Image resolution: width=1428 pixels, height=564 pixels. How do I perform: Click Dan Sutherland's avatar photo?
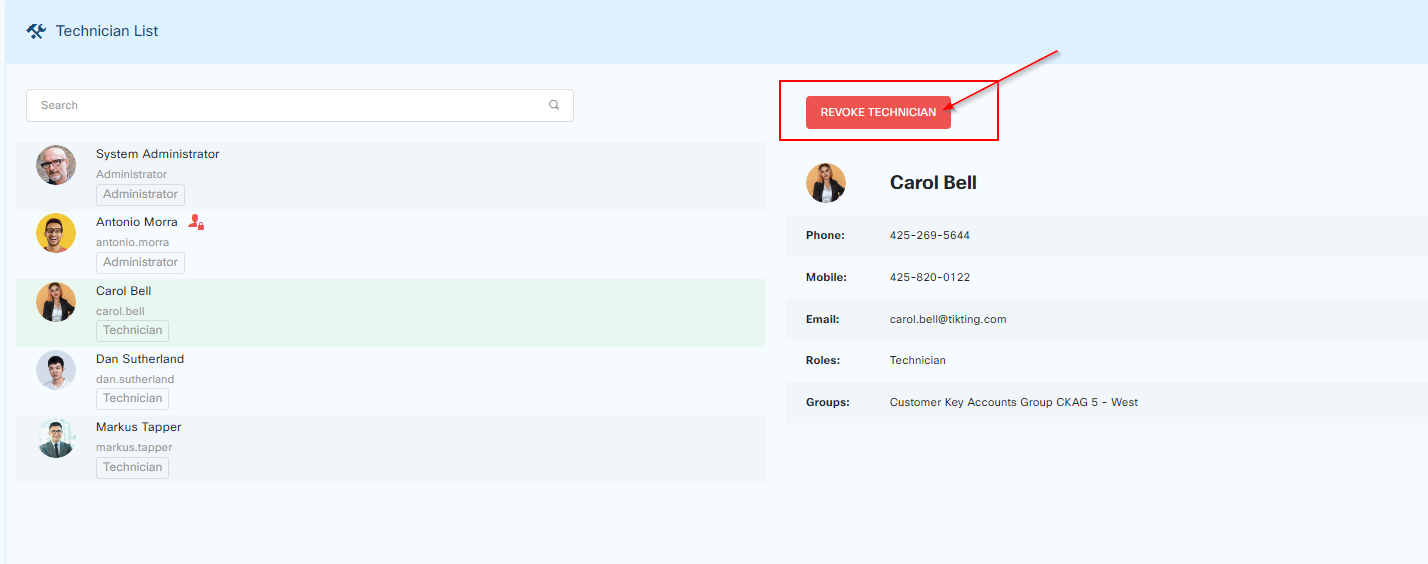pos(56,370)
